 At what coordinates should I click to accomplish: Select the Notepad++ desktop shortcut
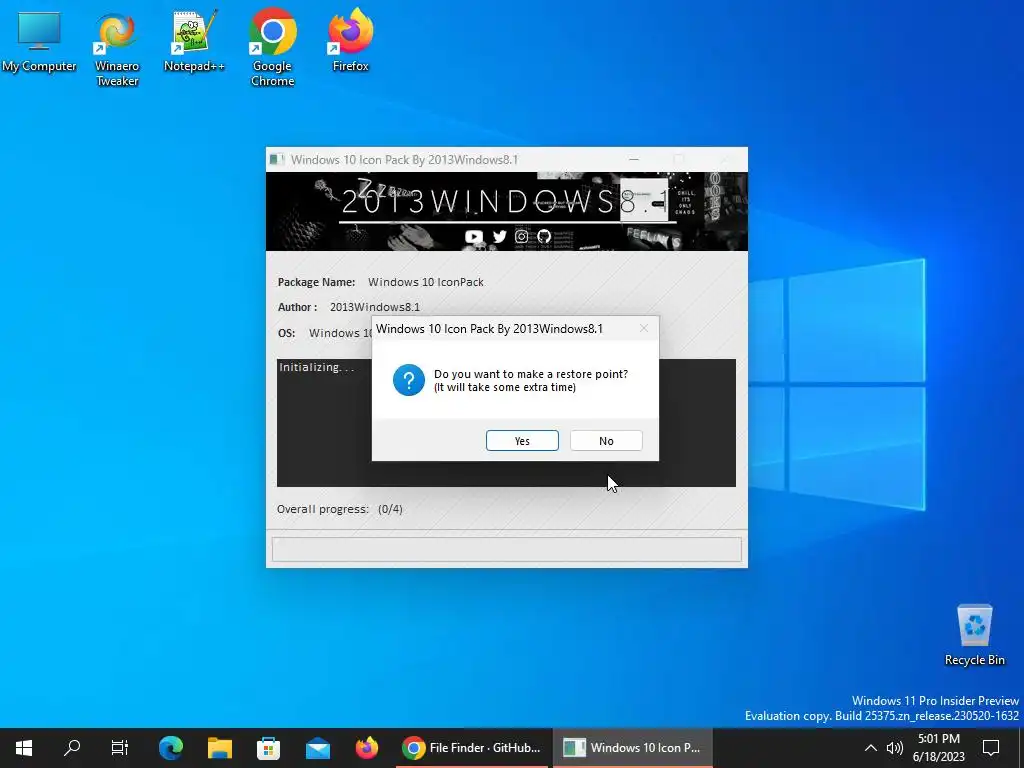(x=194, y=41)
